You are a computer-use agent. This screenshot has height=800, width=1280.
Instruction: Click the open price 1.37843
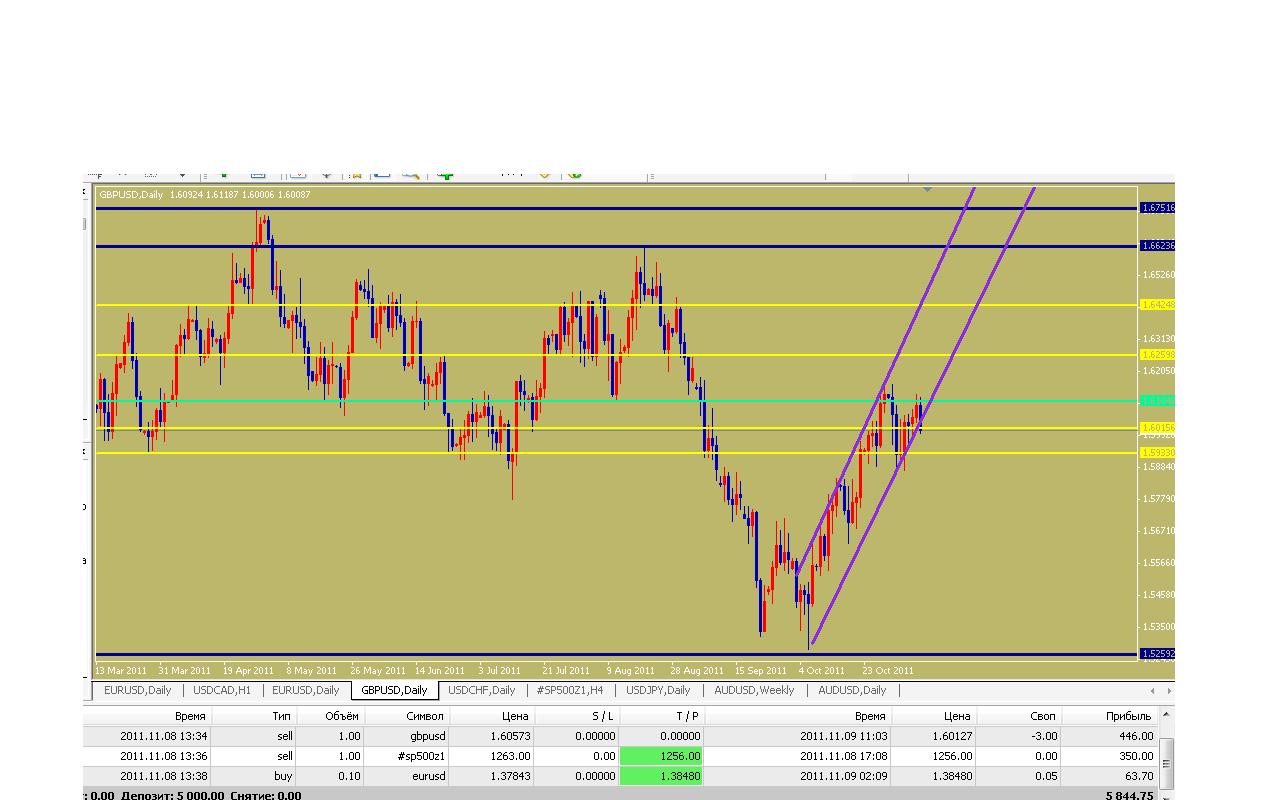tap(509, 776)
